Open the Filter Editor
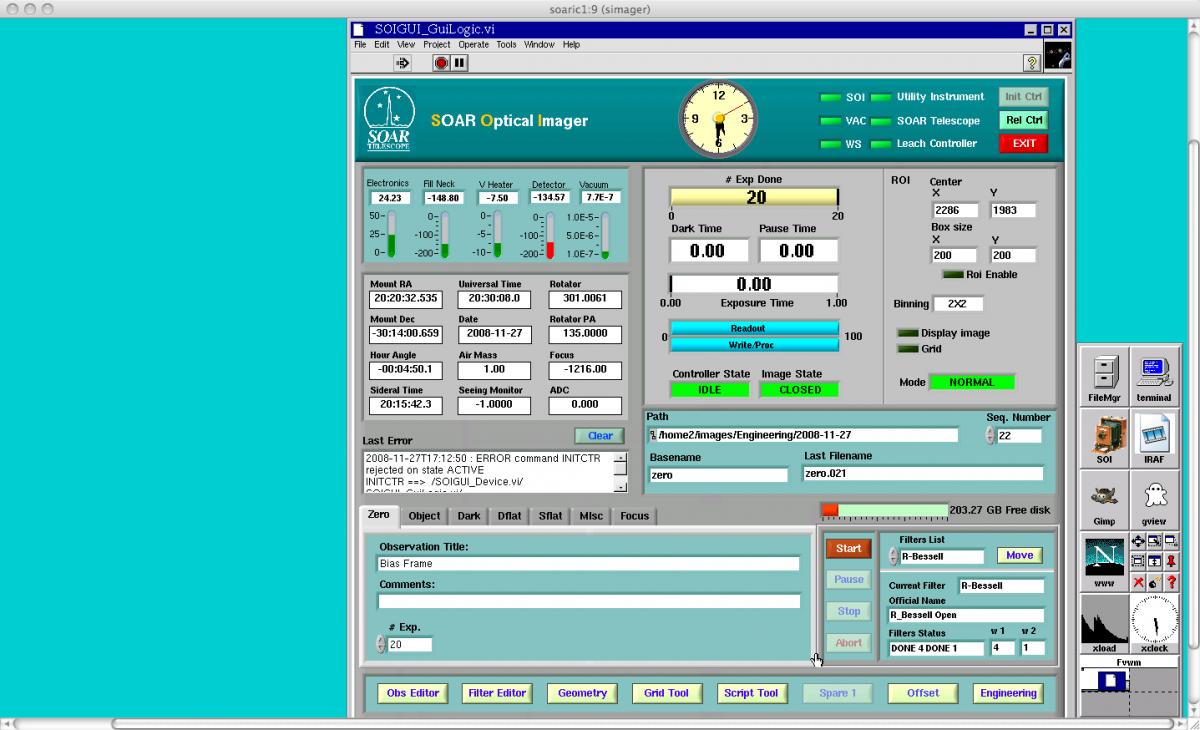 [497, 693]
